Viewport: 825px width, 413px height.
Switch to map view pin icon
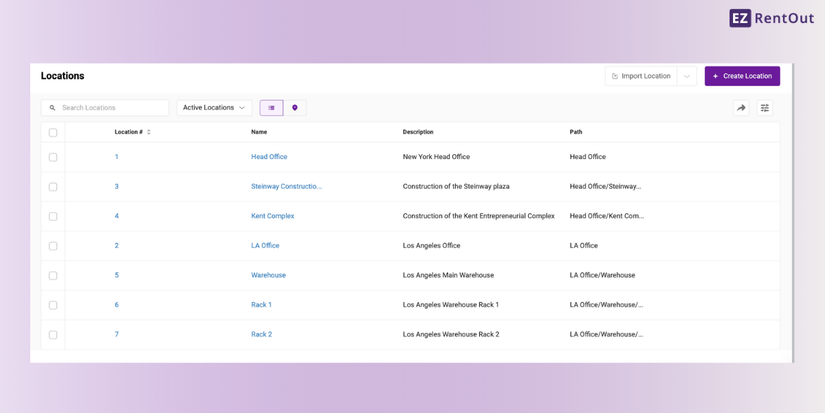[x=295, y=108]
